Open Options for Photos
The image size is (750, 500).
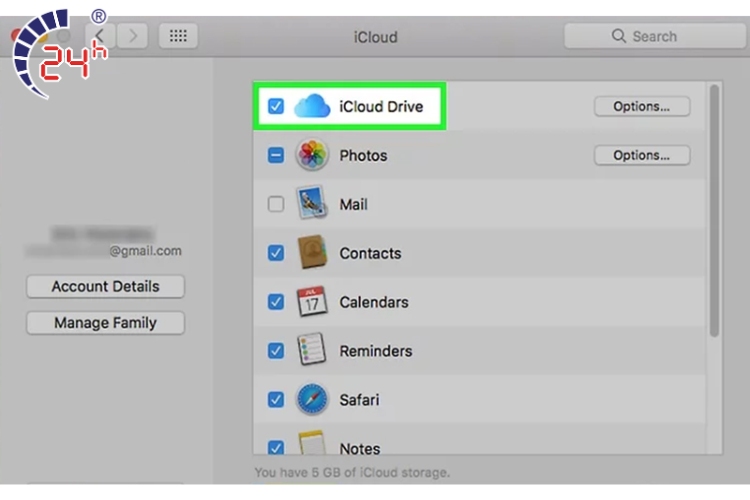642,155
